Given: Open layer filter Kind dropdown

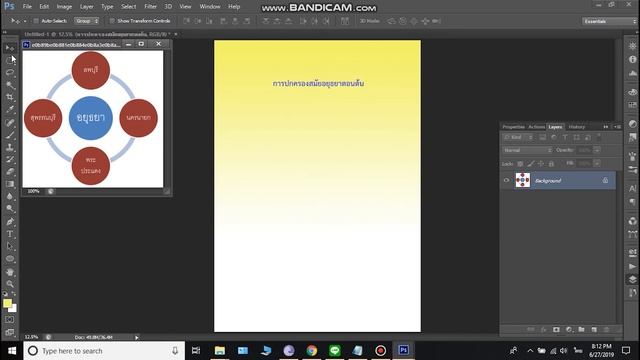Looking at the screenshot, I should 518,138.
